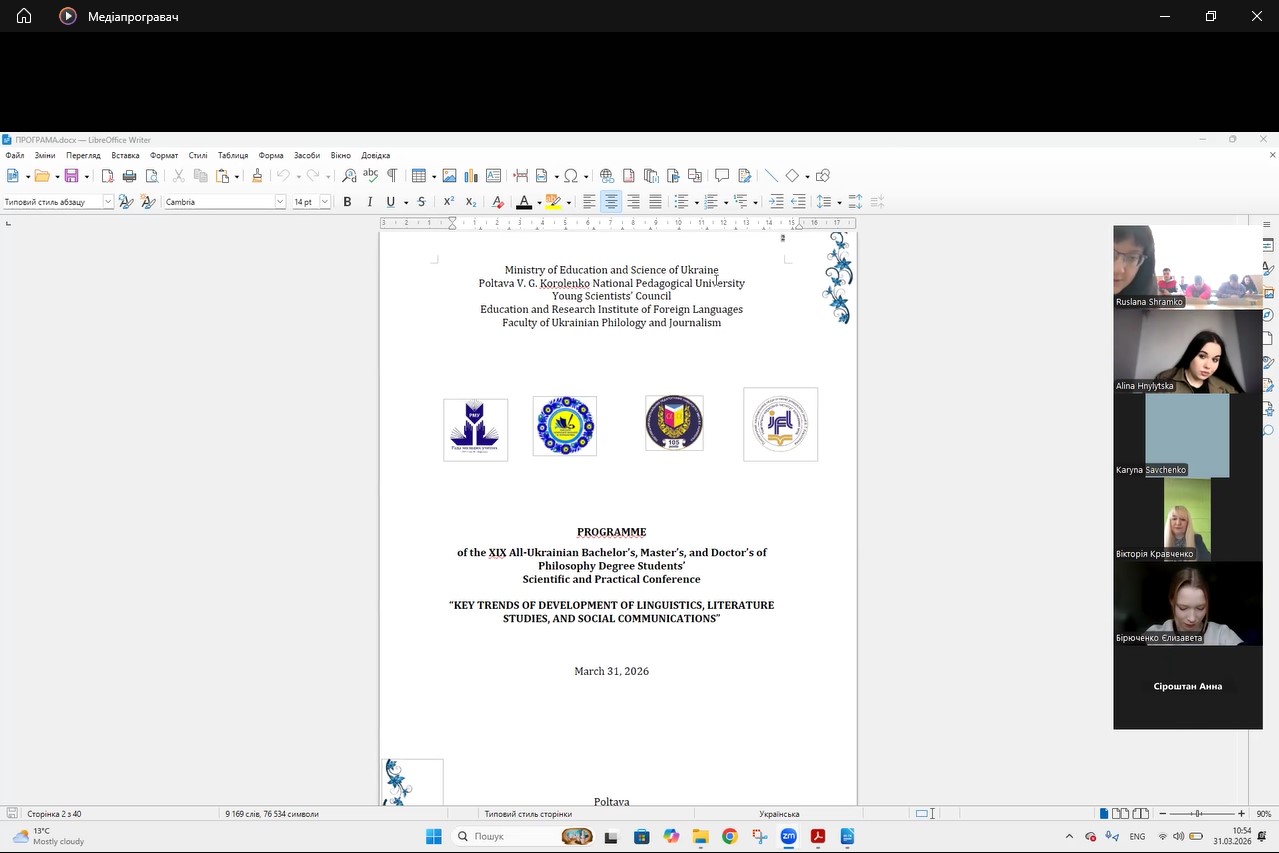1279x853 pixels.
Task: Click the Insert comment icon
Action: pos(721,176)
